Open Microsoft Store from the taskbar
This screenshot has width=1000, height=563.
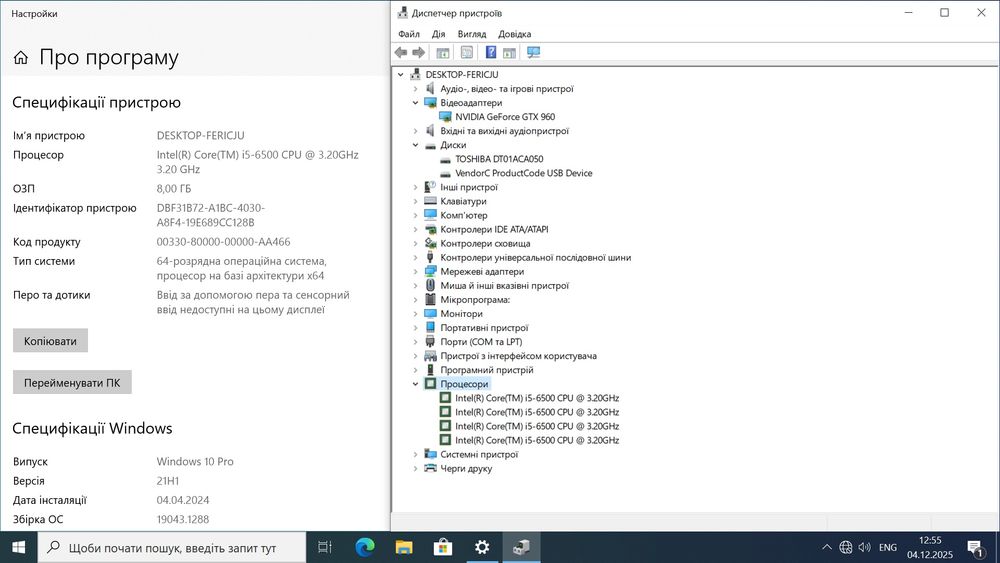tap(443, 547)
